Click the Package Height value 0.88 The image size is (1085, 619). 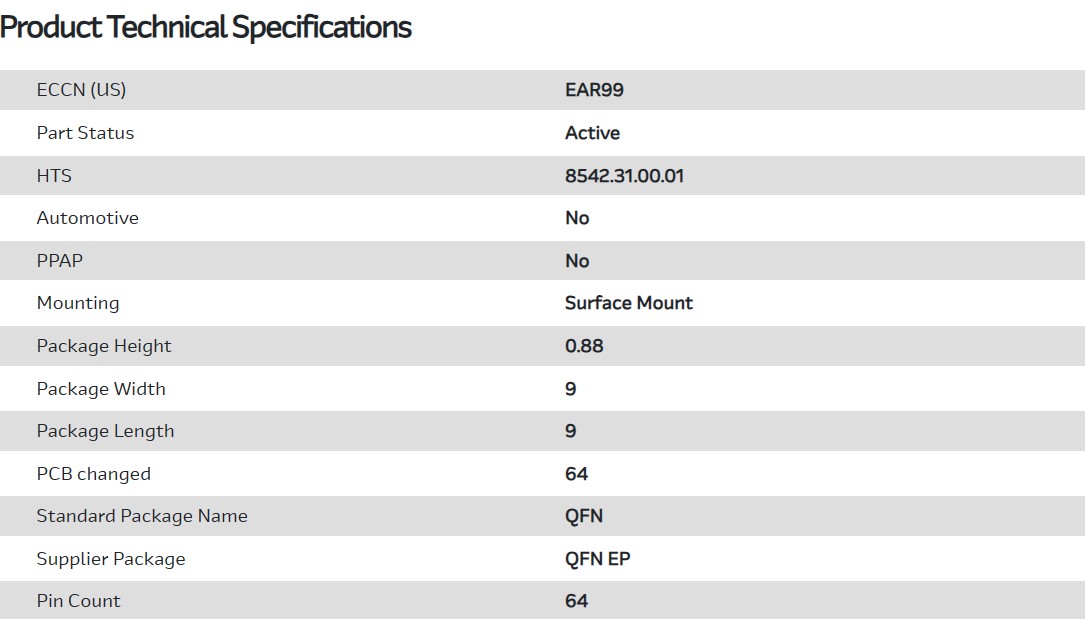(x=584, y=346)
